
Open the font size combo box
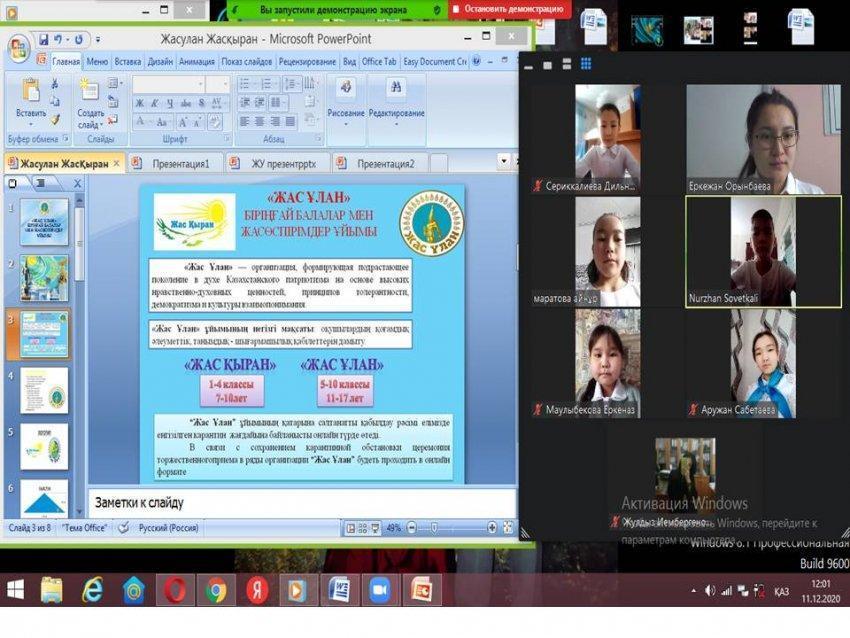218,84
